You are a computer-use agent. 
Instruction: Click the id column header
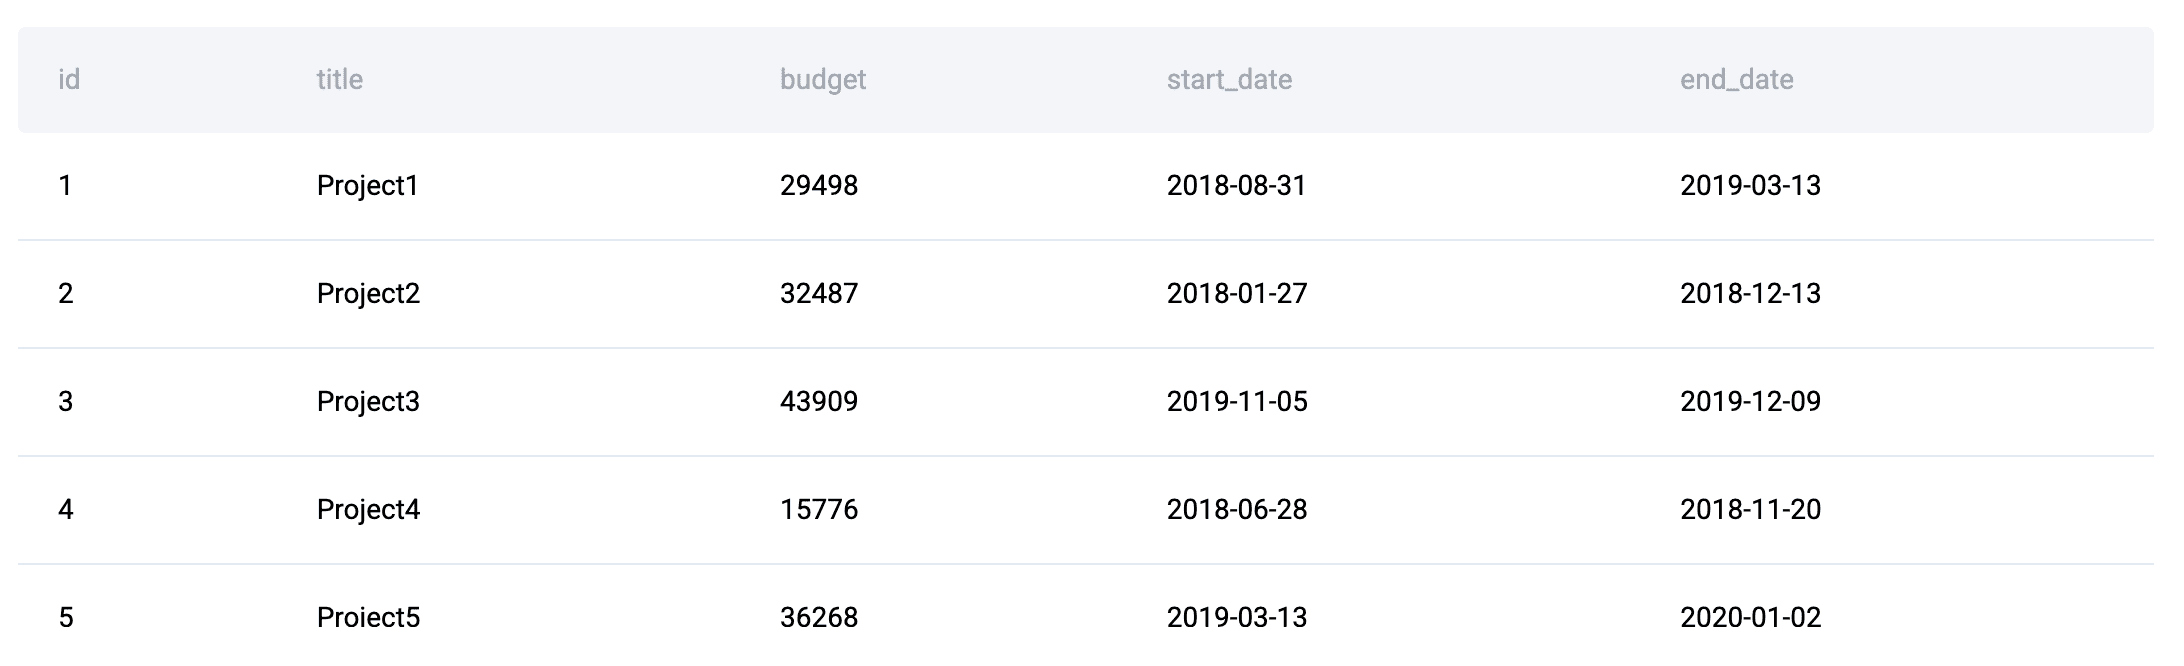click(69, 80)
